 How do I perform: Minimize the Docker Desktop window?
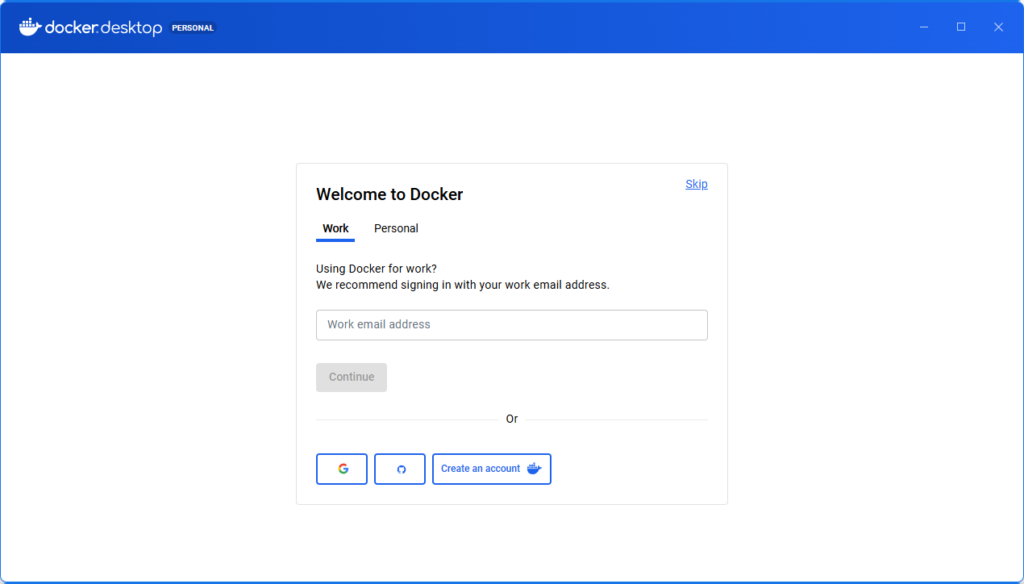point(924,27)
